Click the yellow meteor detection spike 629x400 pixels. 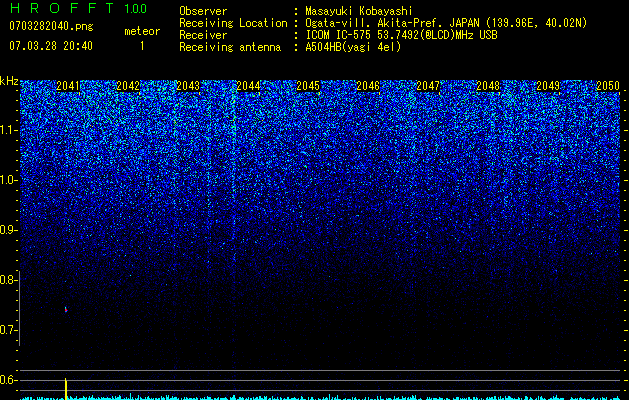pos(66,388)
